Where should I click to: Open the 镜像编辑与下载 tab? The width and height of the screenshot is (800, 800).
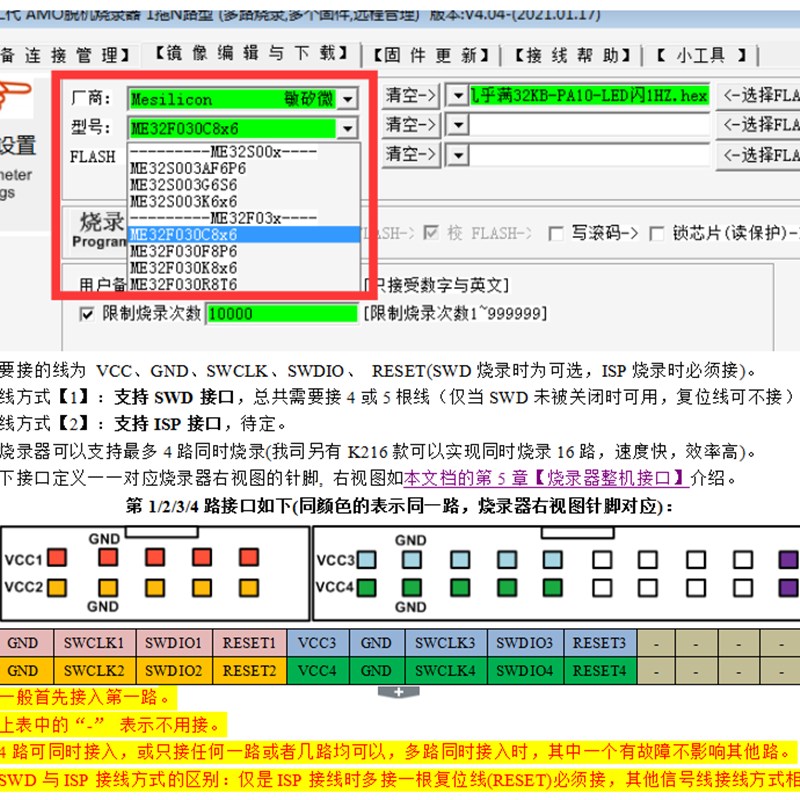[x=251, y=54]
